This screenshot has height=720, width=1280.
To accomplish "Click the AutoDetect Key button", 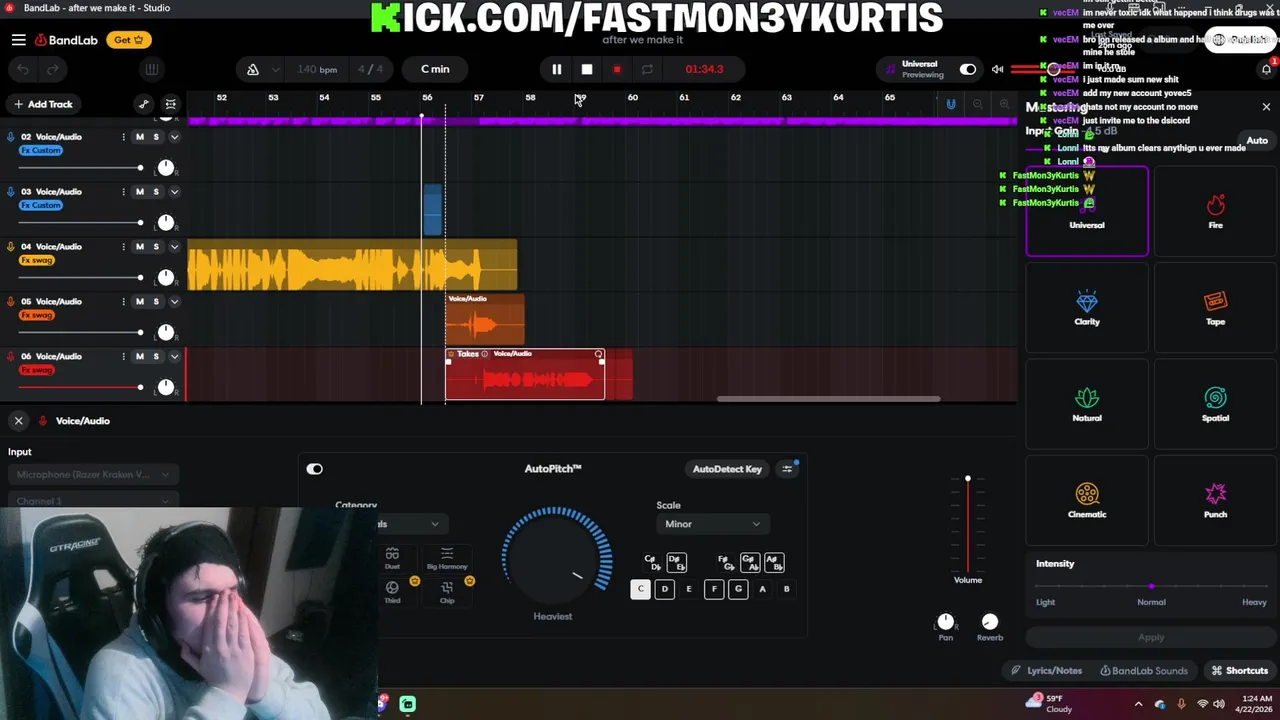I will click(x=727, y=469).
